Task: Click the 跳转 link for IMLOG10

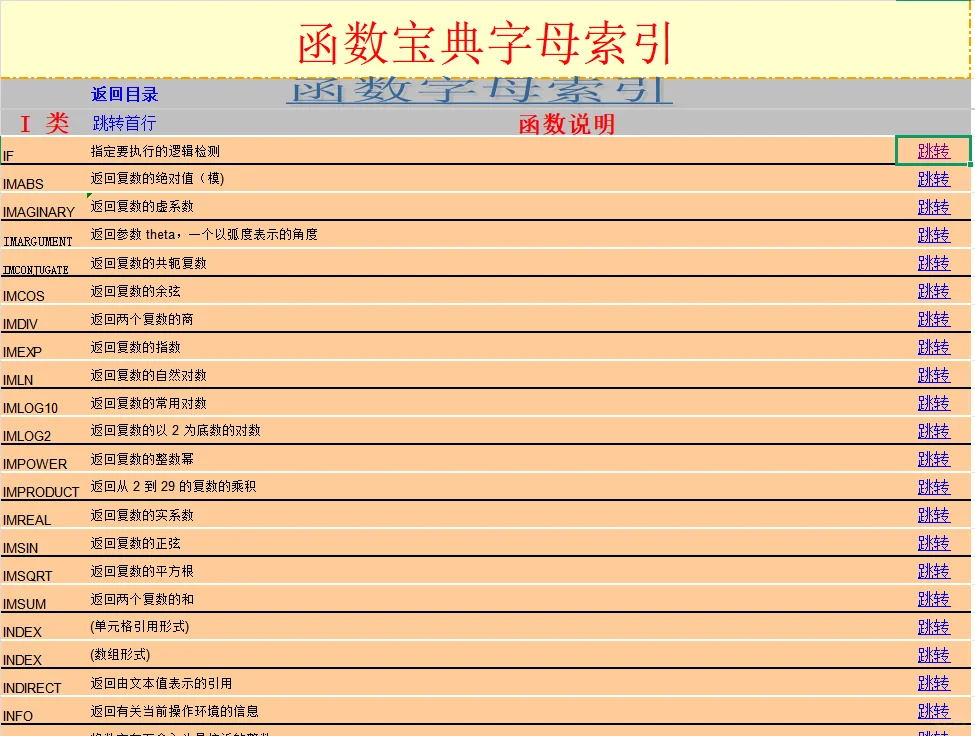Action: tap(932, 403)
